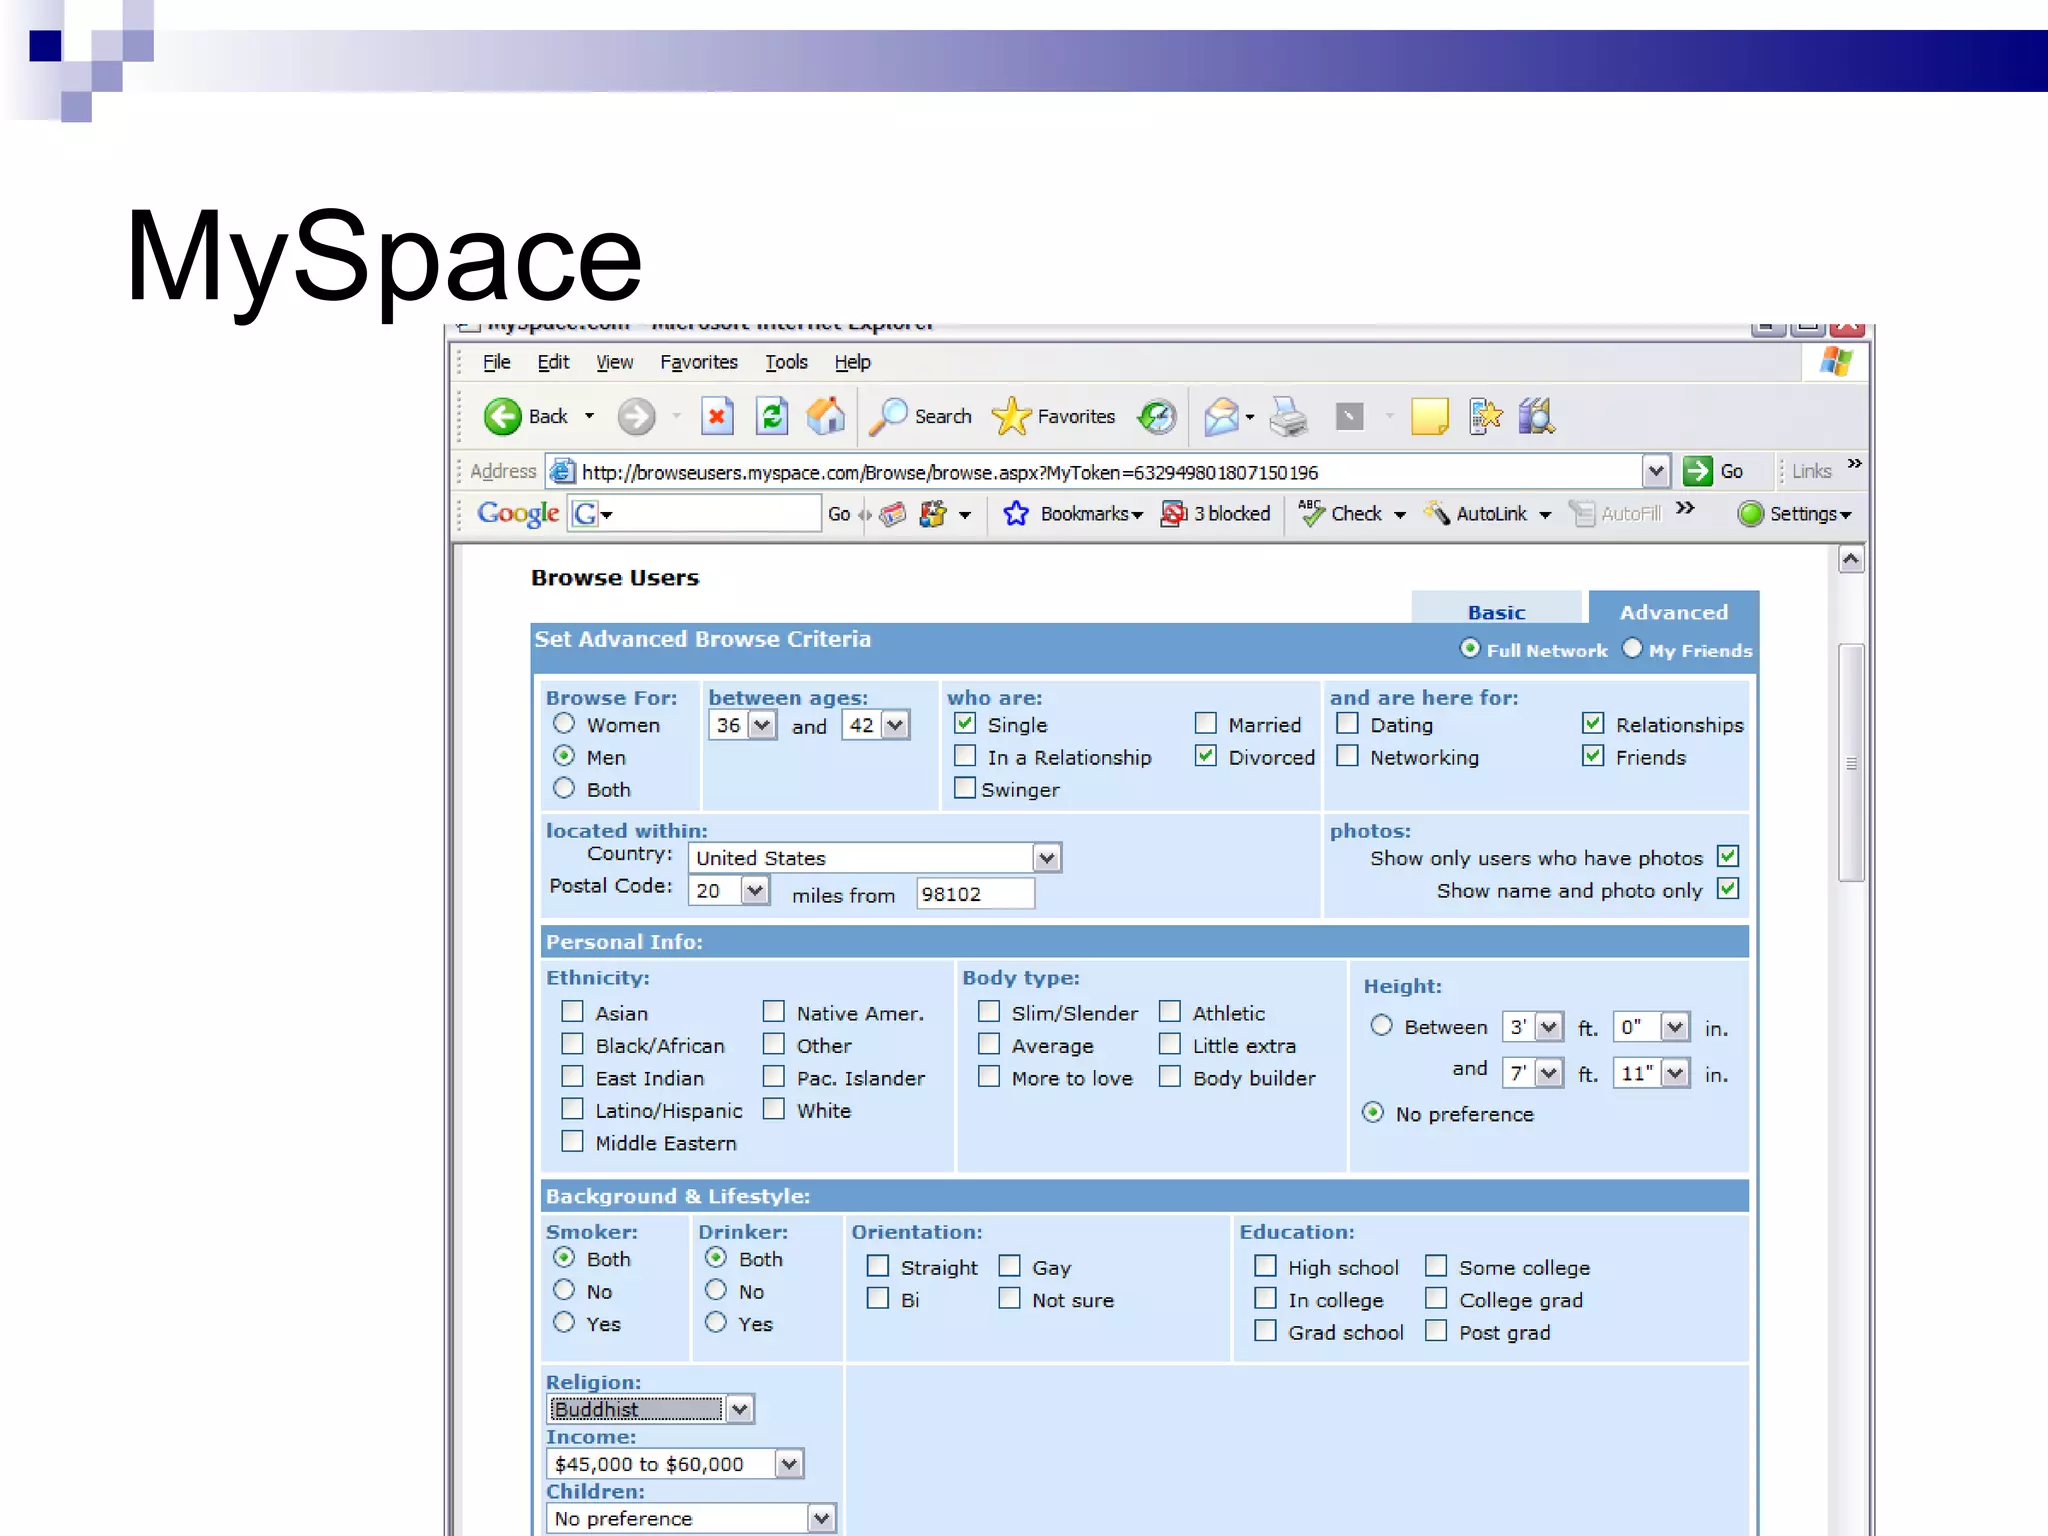Click the green Refresh icon
This screenshot has width=2048, height=1536.
[x=772, y=416]
